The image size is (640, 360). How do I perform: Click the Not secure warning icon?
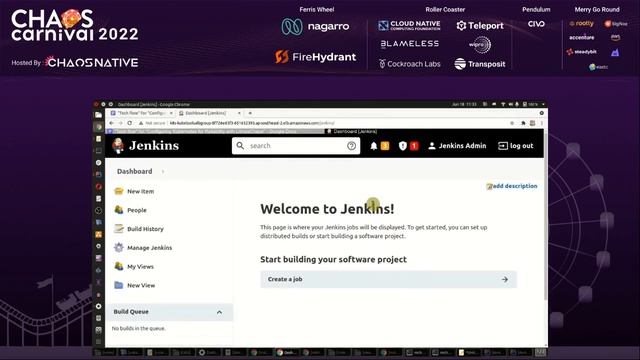pyautogui.click(x=140, y=123)
